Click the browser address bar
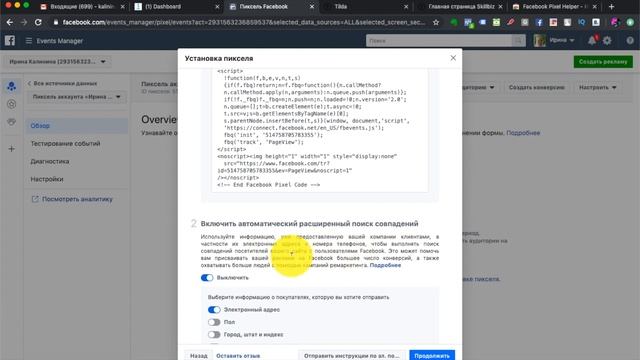Image resolution: width=640 pixels, height=360 pixels. [243, 22]
